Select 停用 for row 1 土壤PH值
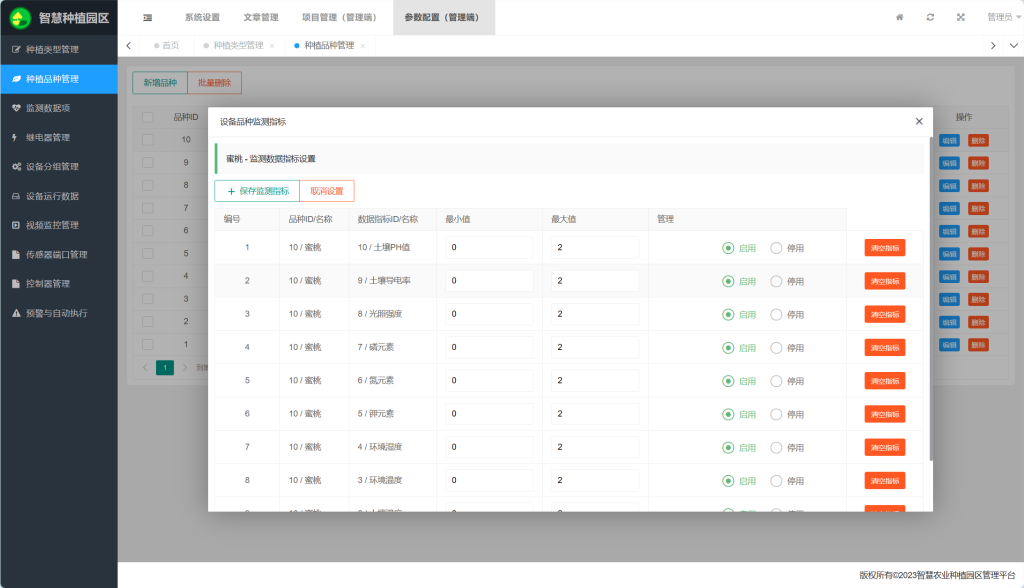This screenshot has width=1024, height=588. 776,248
